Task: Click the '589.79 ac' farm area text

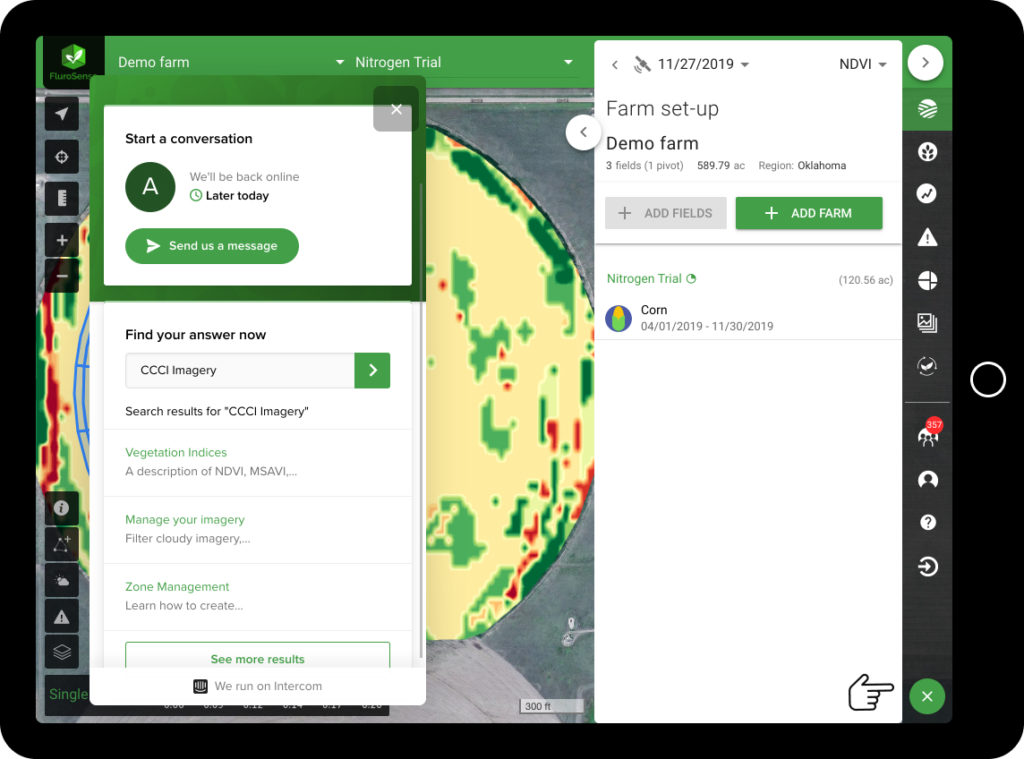Action: (x=721, y=165)
